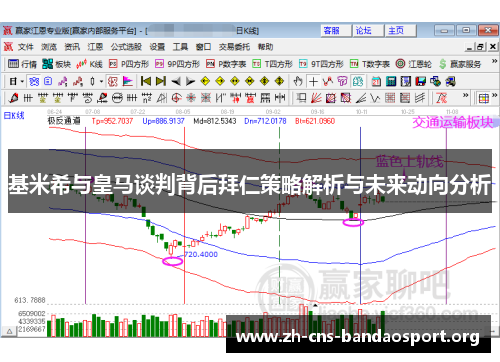Click the calendar date icon
500x362 pixels.
376,81
